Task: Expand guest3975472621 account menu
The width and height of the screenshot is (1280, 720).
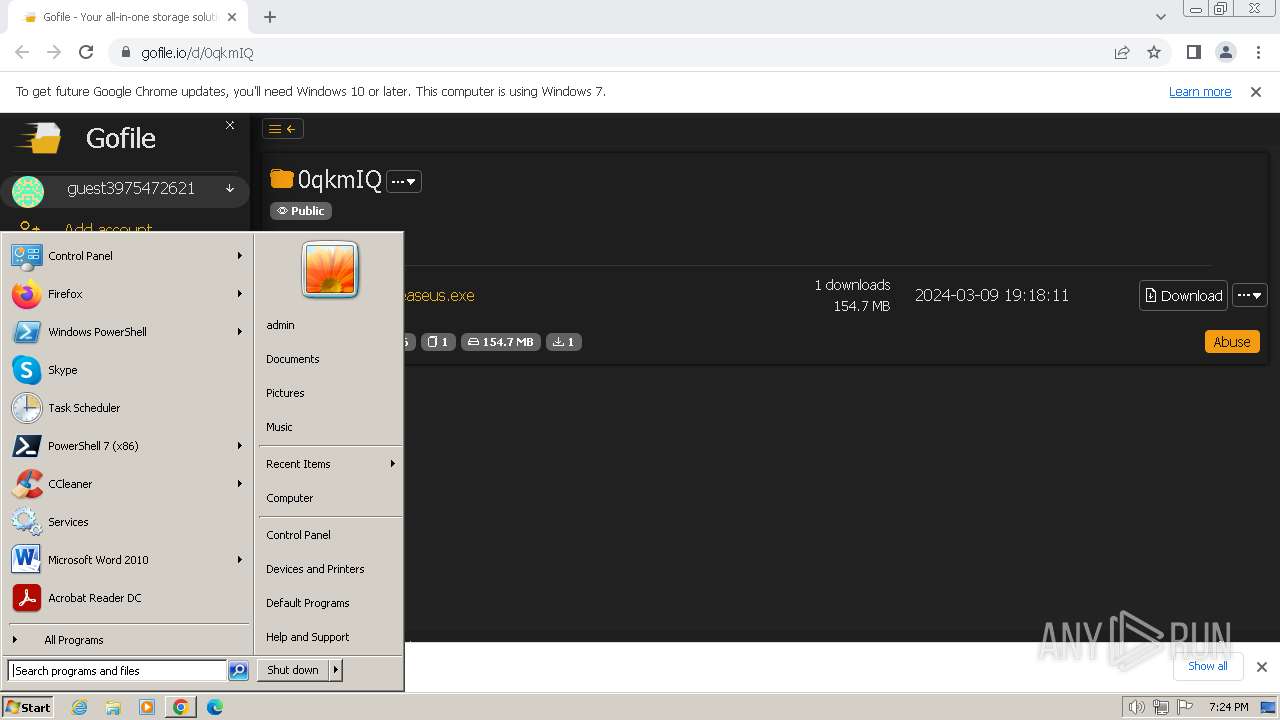Action: tap(125, 189)
